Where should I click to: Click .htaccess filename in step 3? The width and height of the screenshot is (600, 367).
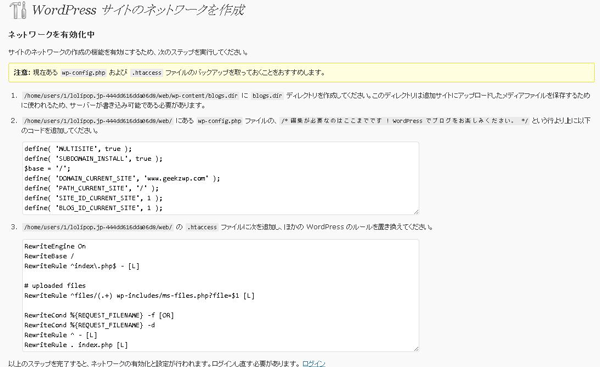(x=202, y=227)
